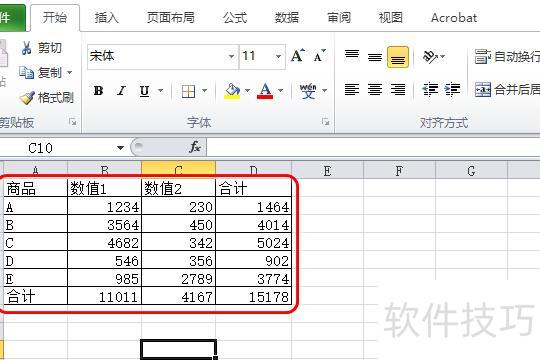The height and width of the screenshot is (360, 540).
Task: Click cell with value 1234
Action: pyautogui.click(x=104, y=206)
